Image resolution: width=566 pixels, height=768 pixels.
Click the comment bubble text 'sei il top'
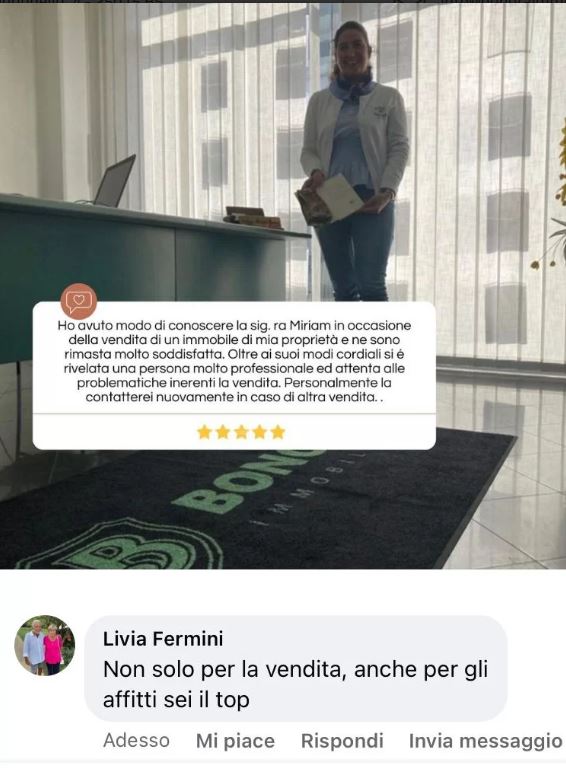click(x=207, y=699)
